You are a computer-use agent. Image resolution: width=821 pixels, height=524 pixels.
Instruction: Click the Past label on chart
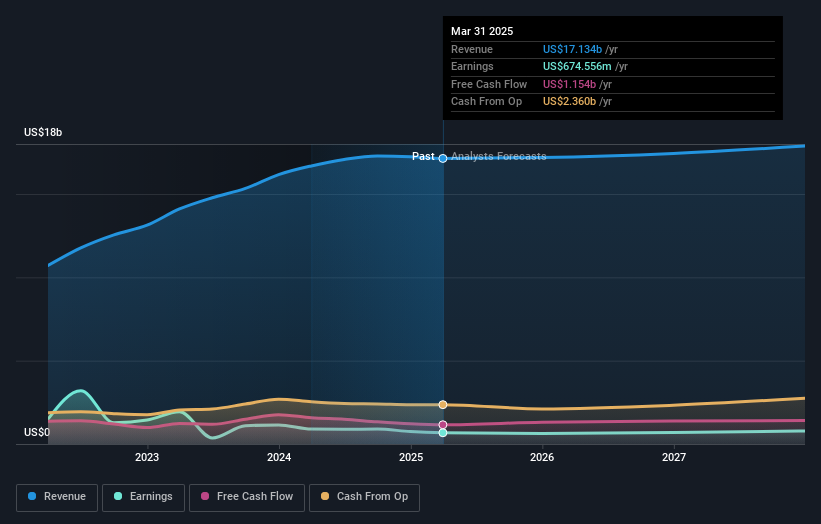[423, 156]
